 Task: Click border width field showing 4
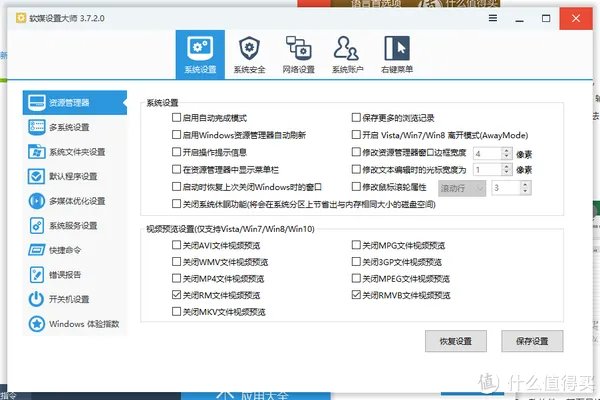click(488, 153)
